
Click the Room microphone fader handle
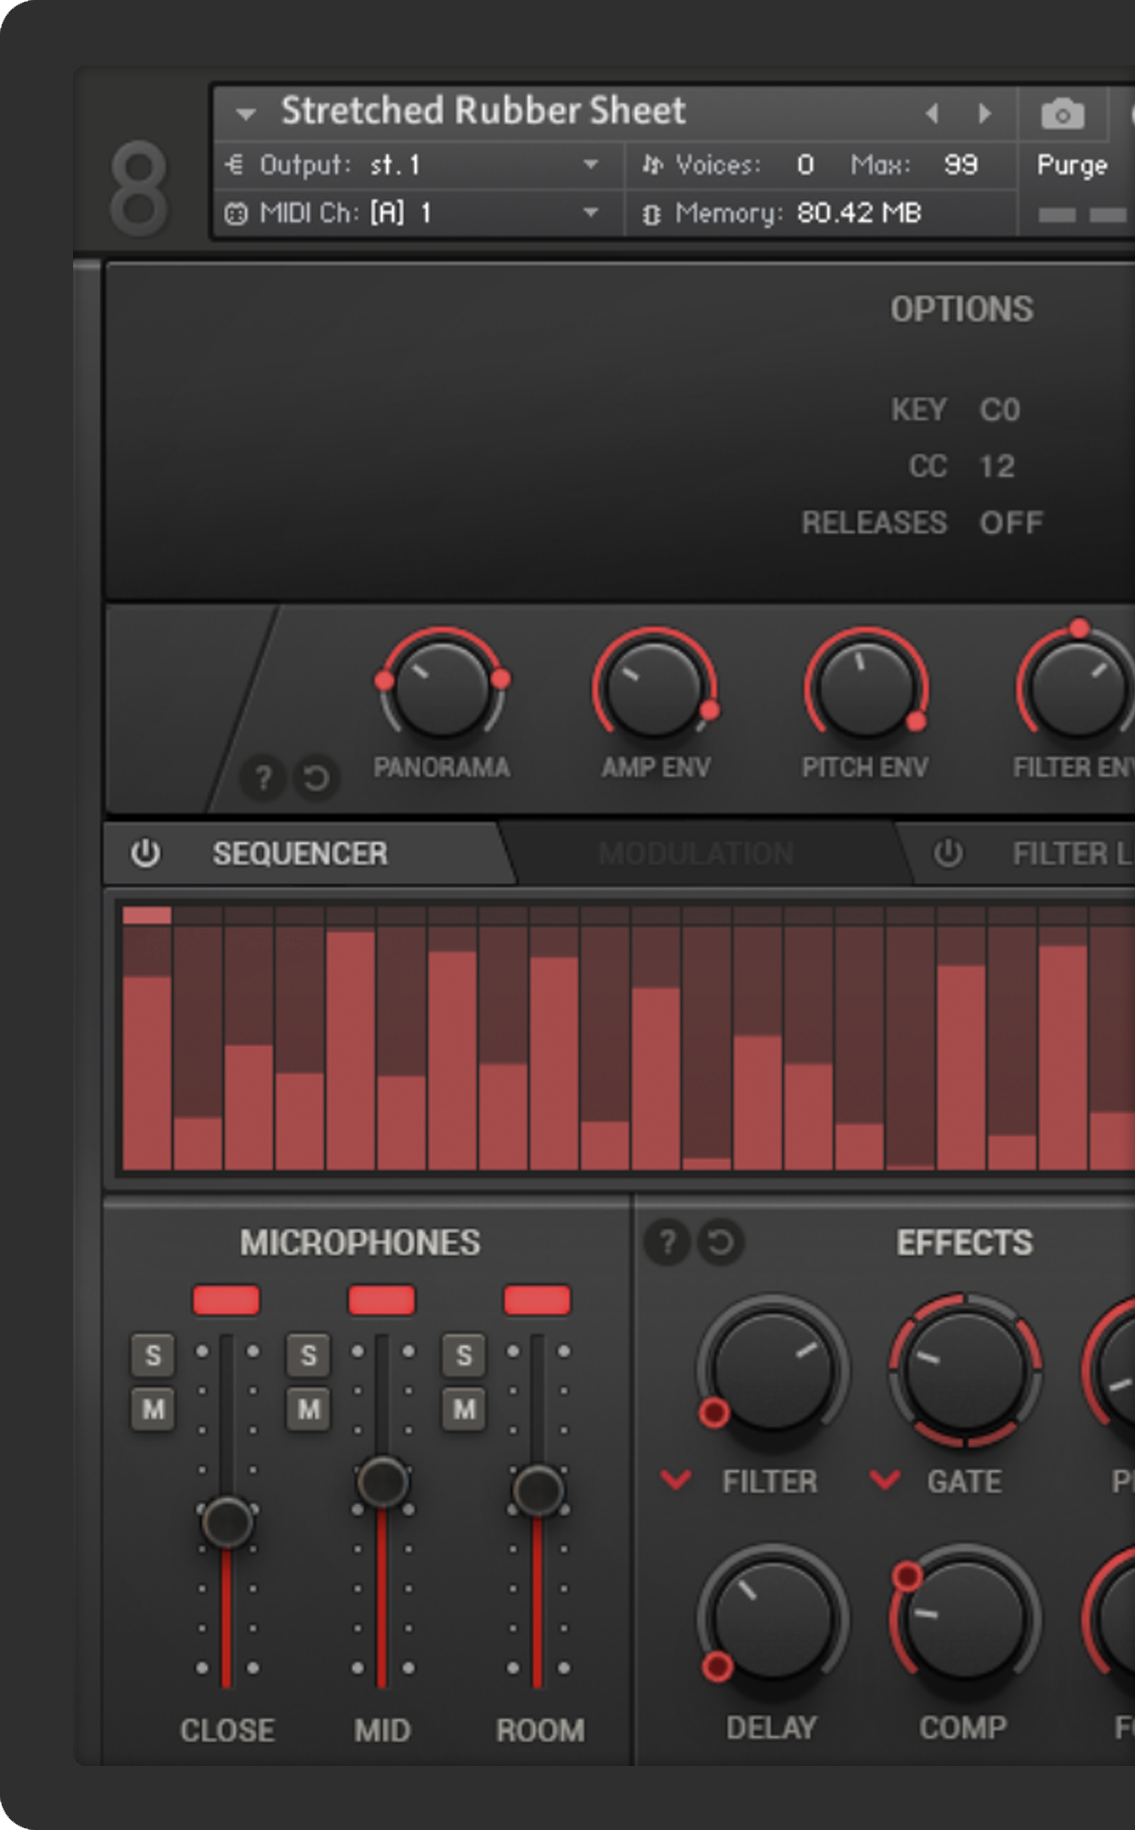coord(538,1490)
